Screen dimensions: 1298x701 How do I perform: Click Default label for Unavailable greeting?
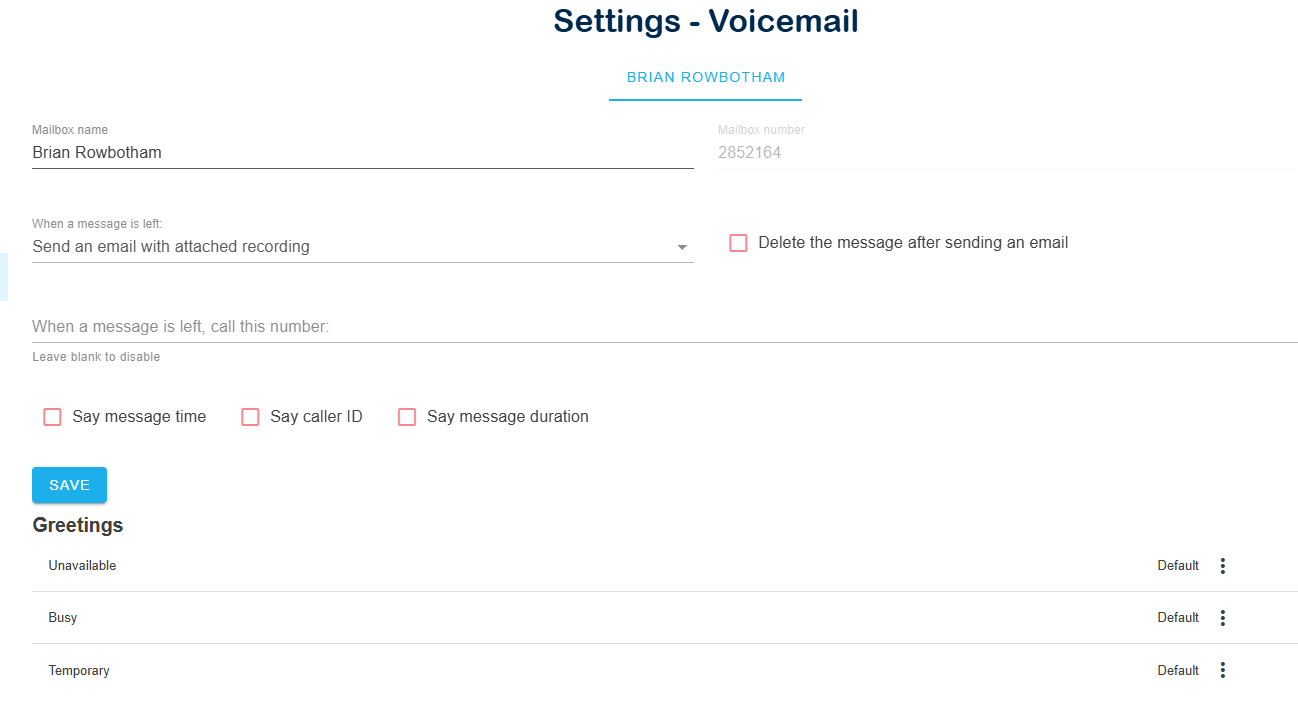[x=1178, y=566]
